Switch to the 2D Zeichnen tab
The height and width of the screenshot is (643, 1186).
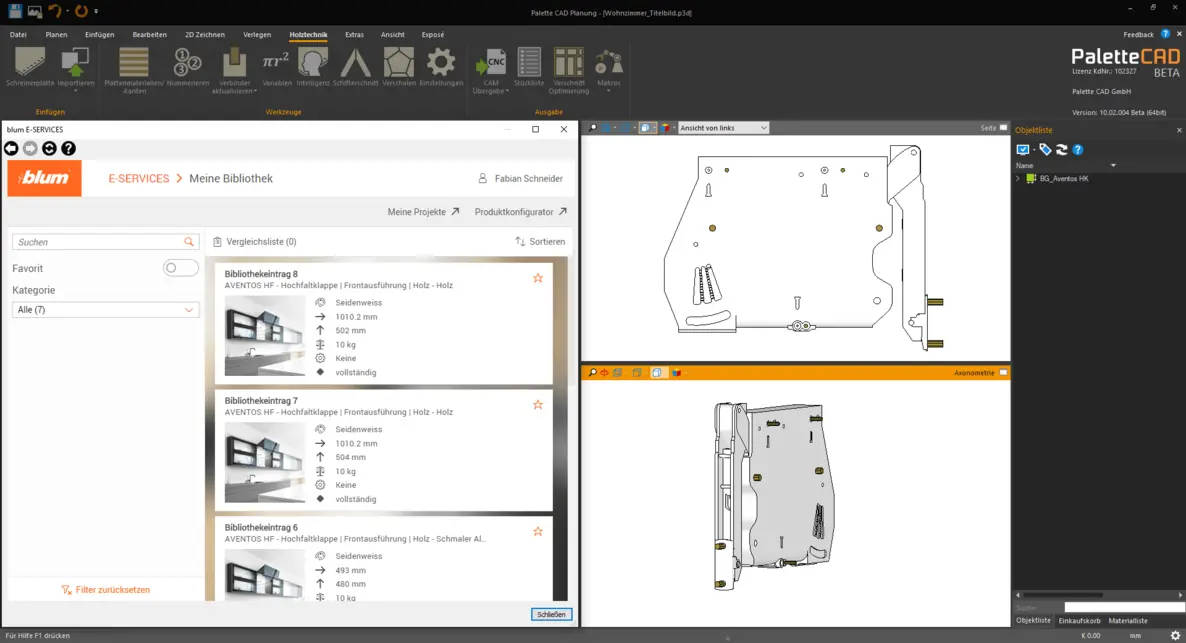tap(204, 35)
